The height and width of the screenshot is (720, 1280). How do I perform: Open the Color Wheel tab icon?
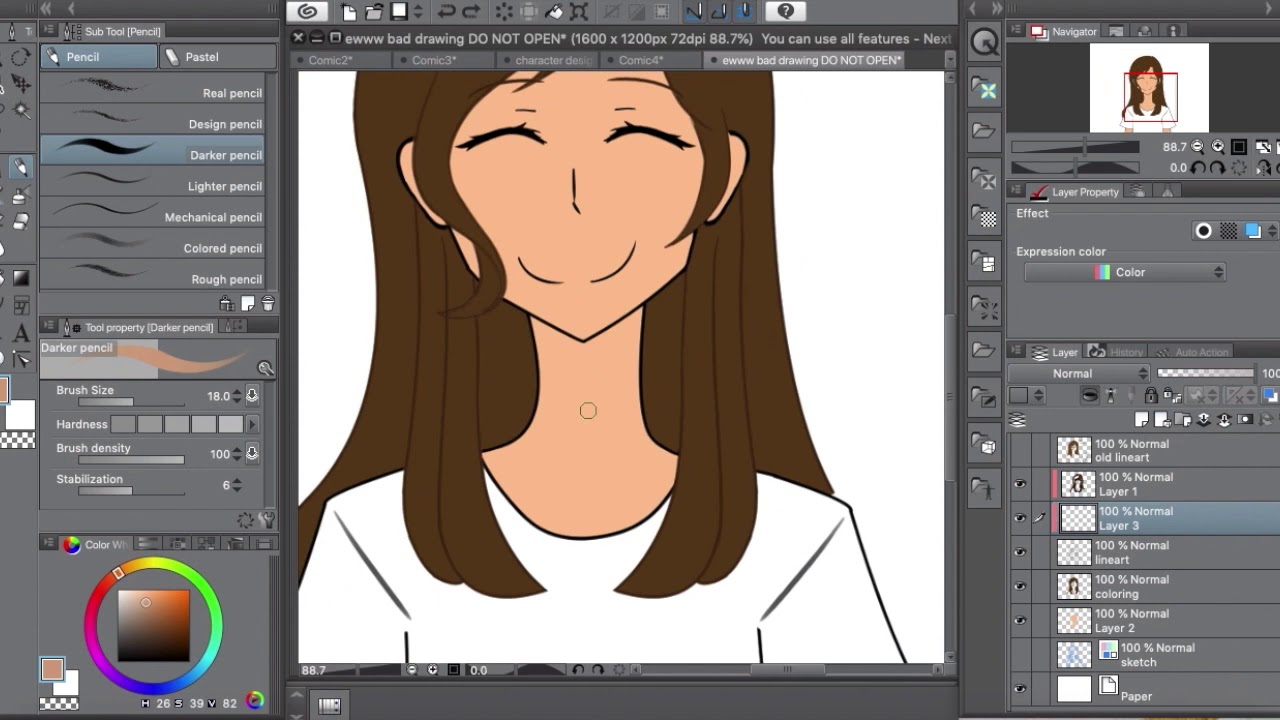[x=72, y=545]
